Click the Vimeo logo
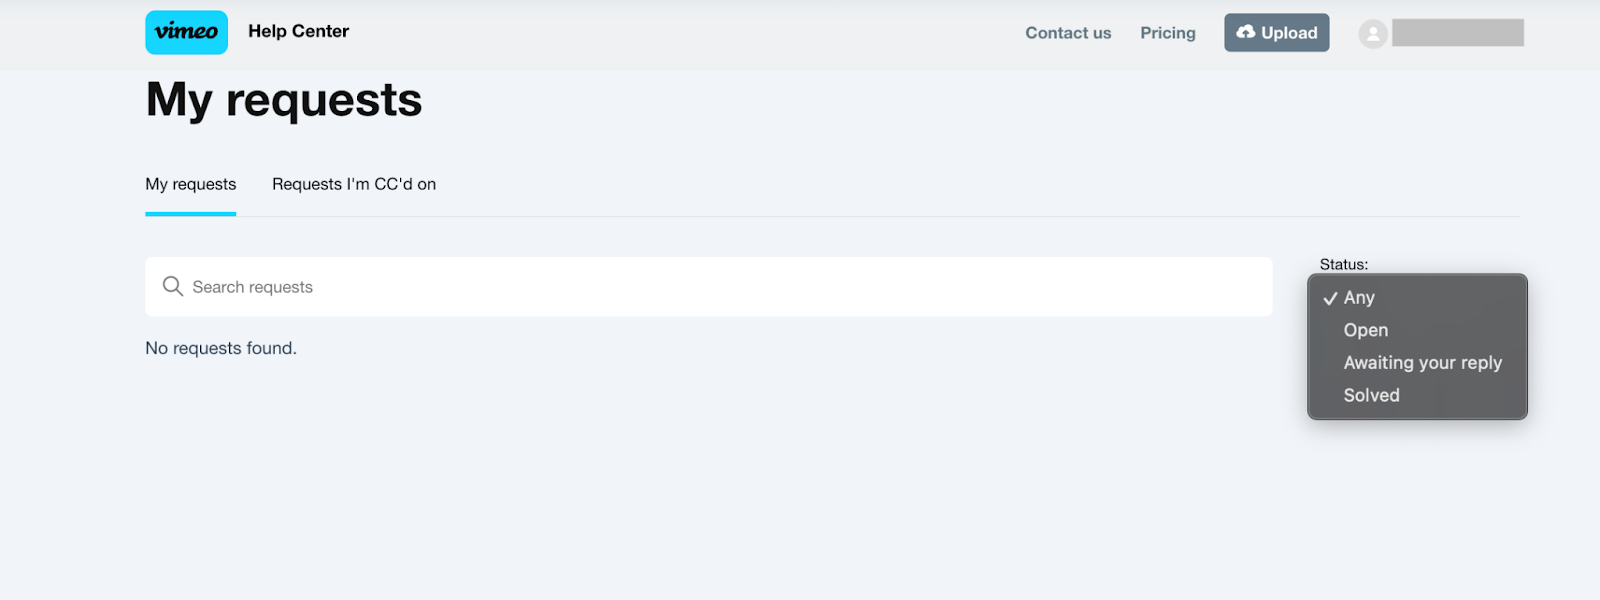The height and width of the screenshot is (600, 1600). click(186, 32)
